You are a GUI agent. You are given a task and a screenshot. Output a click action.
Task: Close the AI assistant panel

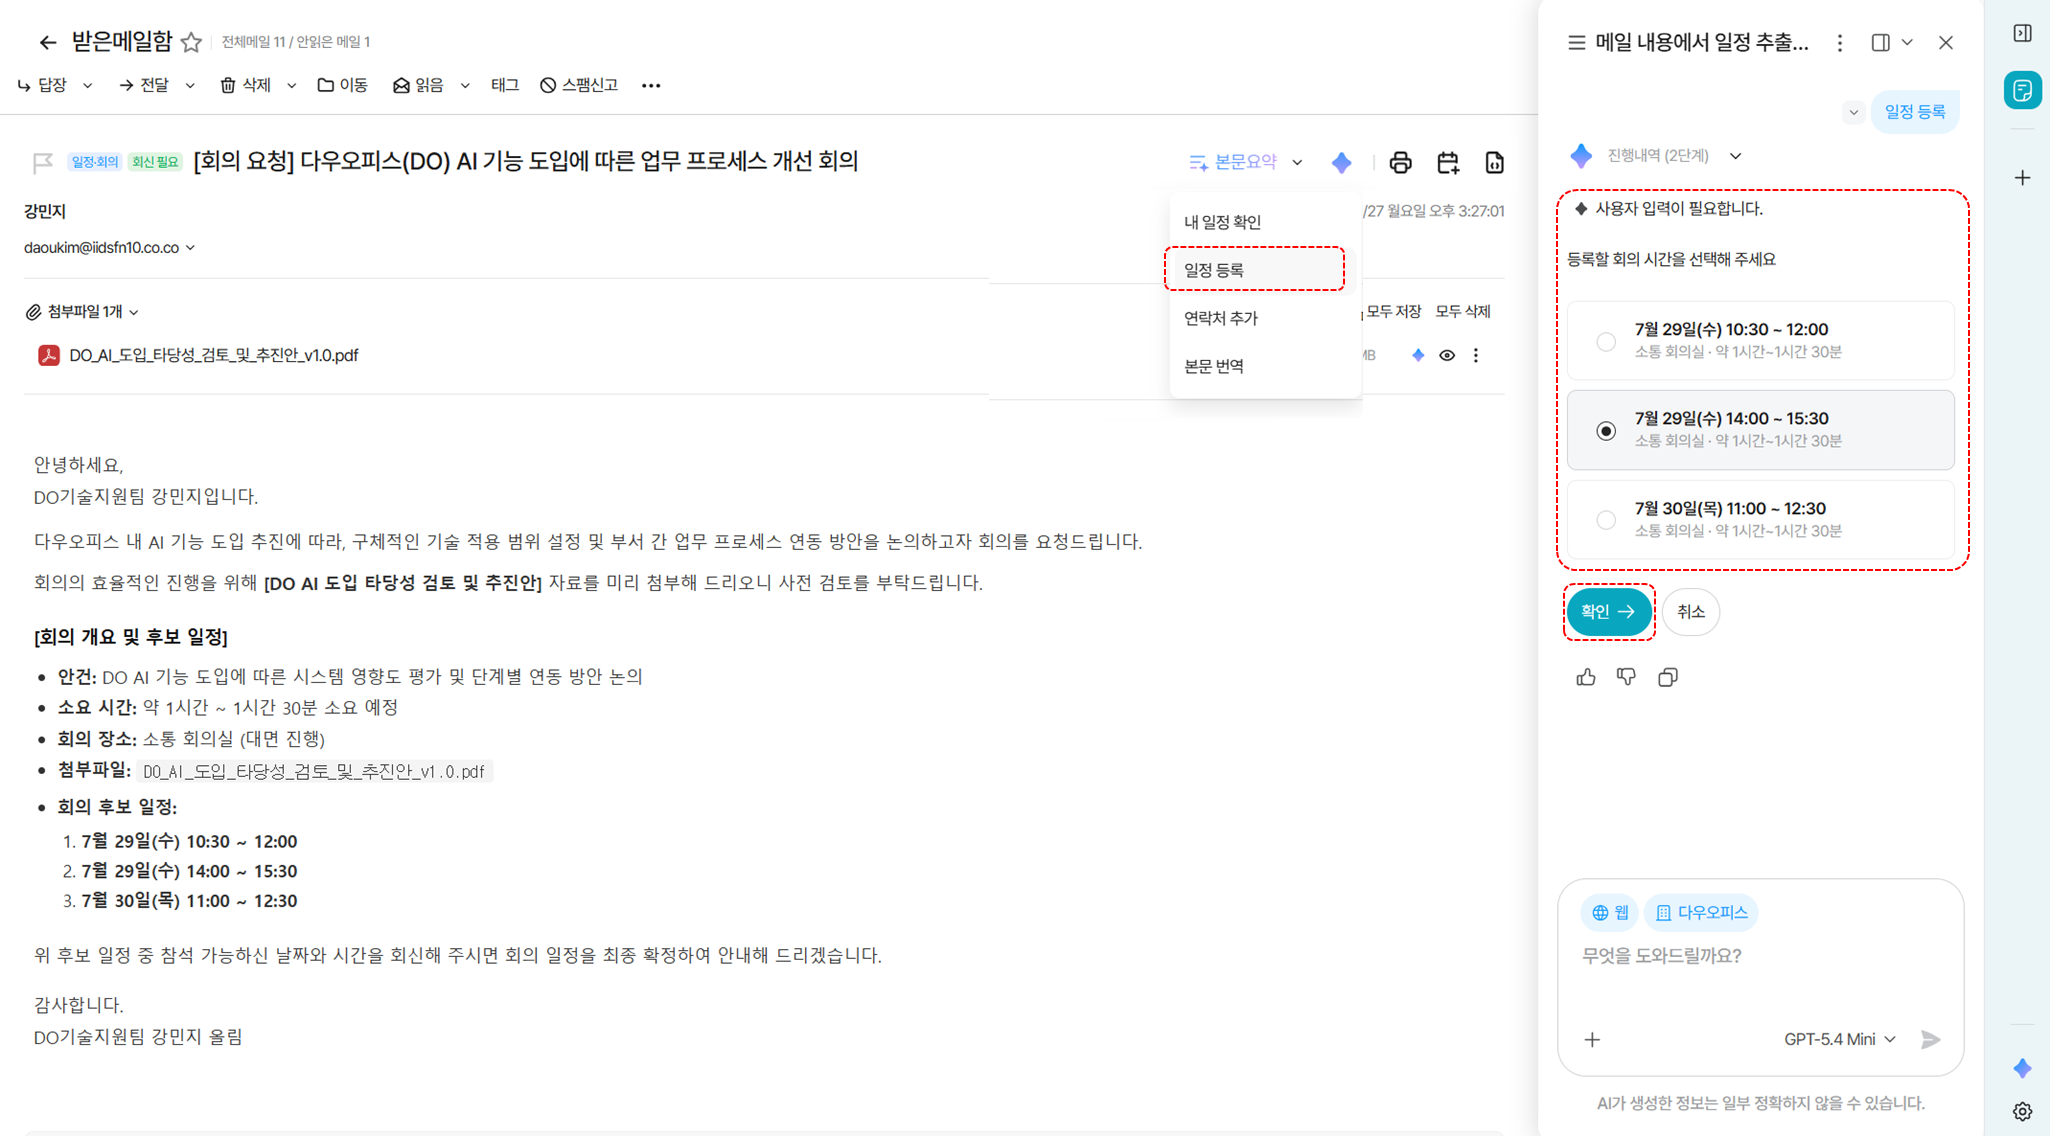(x=1945, y=43)
